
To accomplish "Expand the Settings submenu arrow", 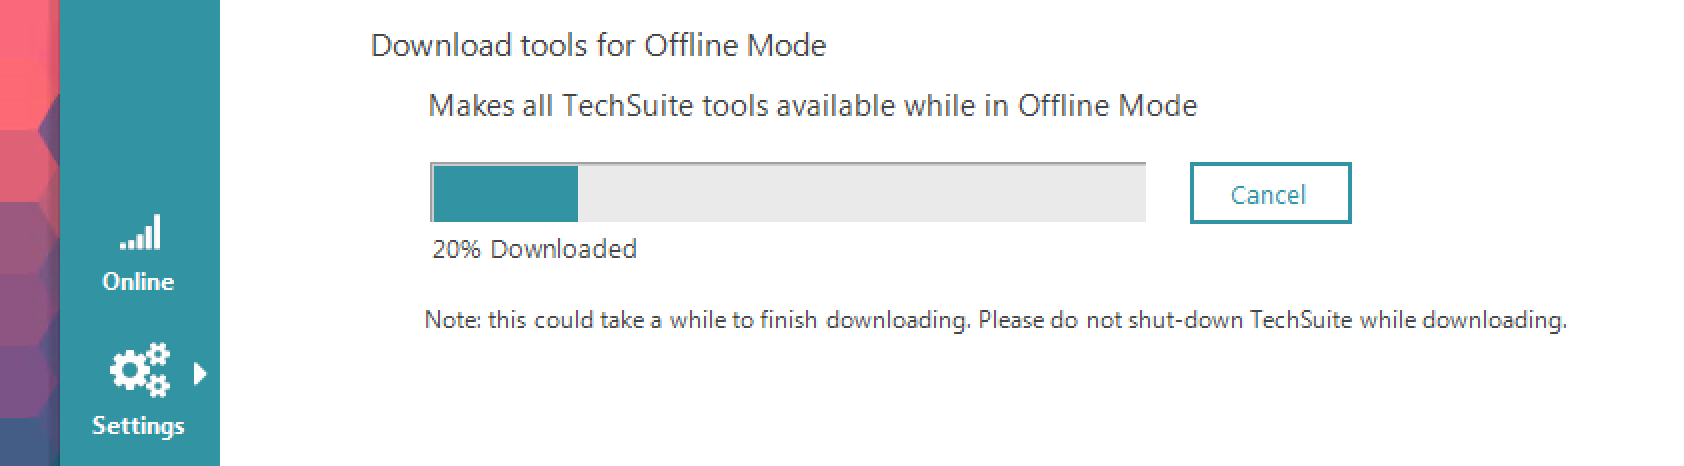I will (x=200, y=373).
